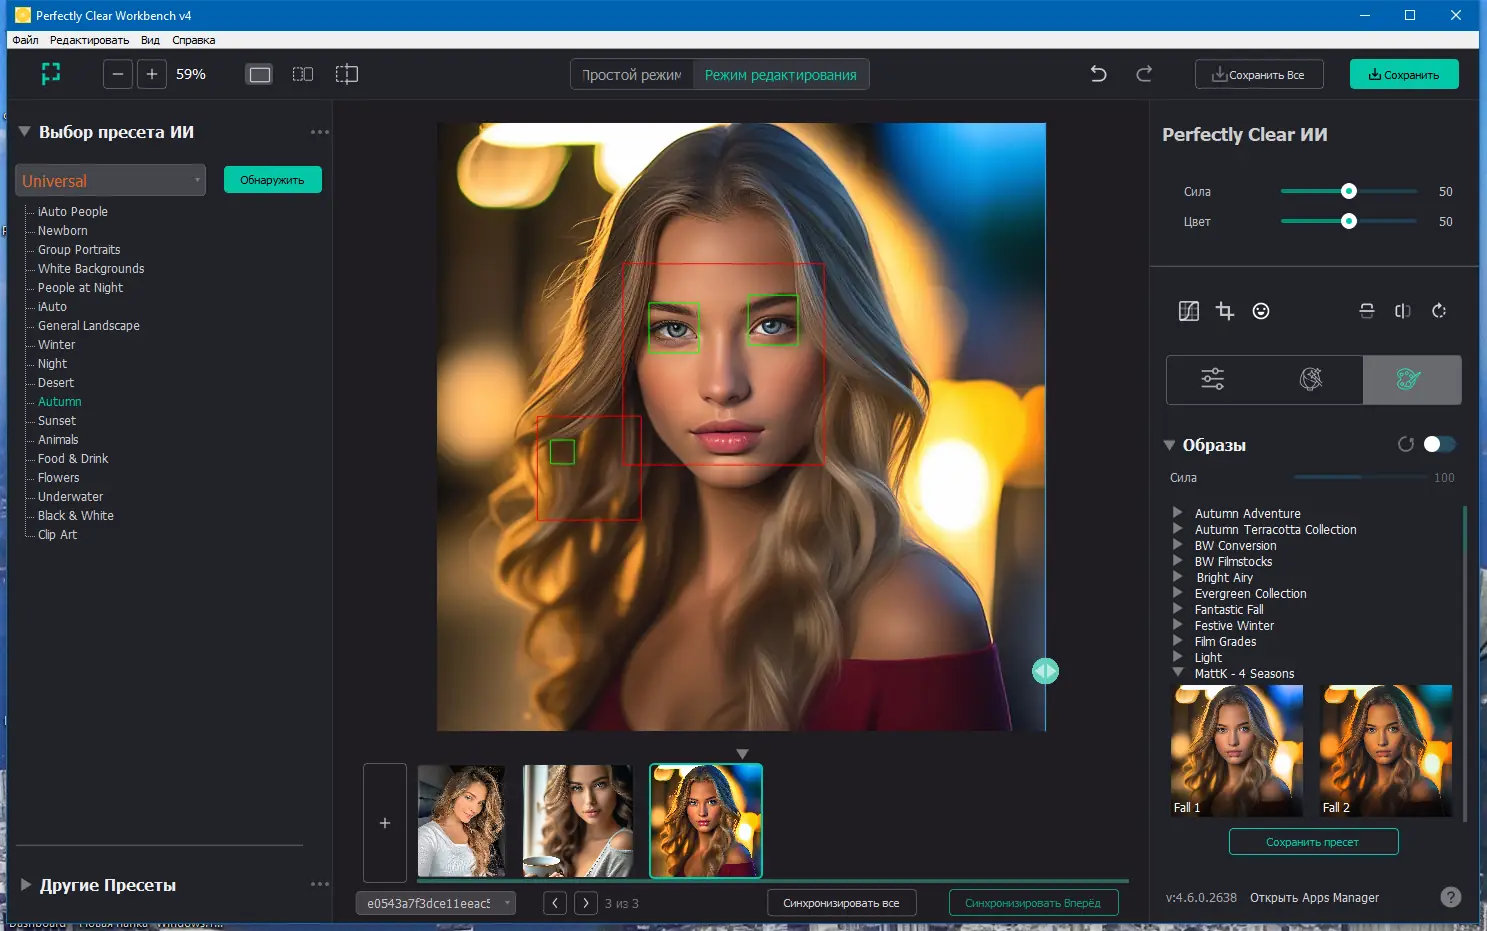This screenshot has height=931, width=1487.
Task: Click the Обнаружить button
Action: click(x=272, y=180)
